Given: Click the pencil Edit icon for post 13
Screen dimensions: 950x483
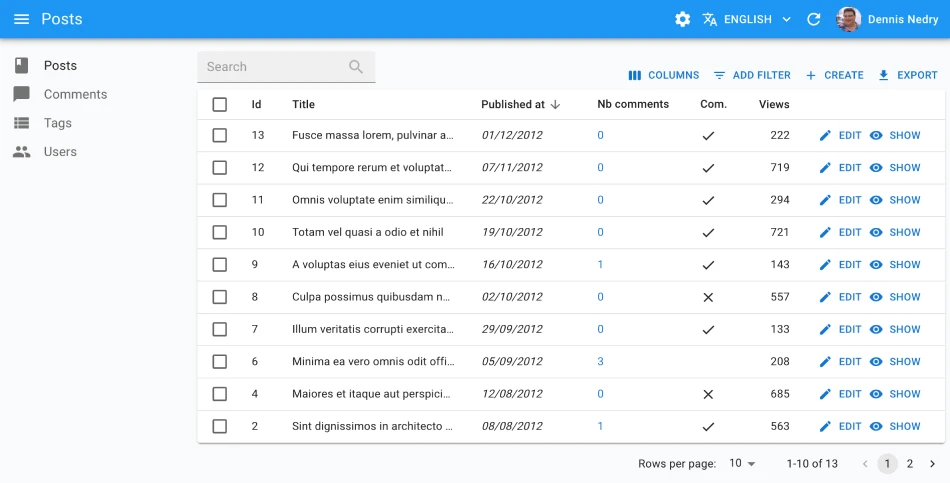Looking at the screenshot, I should (825, 135).
